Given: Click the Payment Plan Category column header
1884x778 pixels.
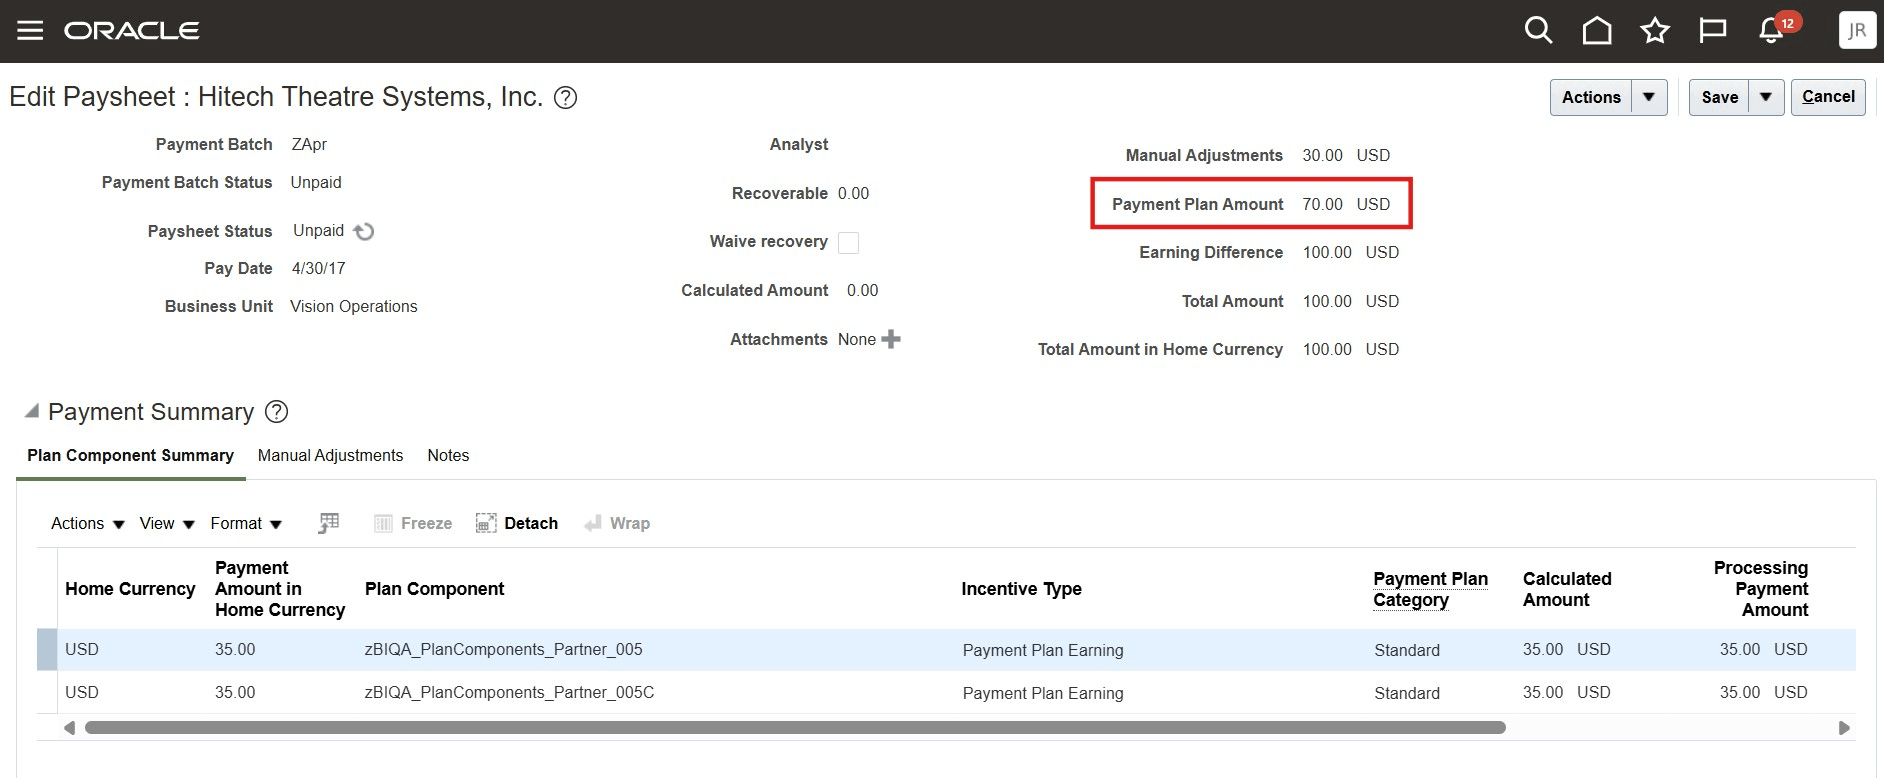Looking at the screenshot, I should (x=1430, y=589).
